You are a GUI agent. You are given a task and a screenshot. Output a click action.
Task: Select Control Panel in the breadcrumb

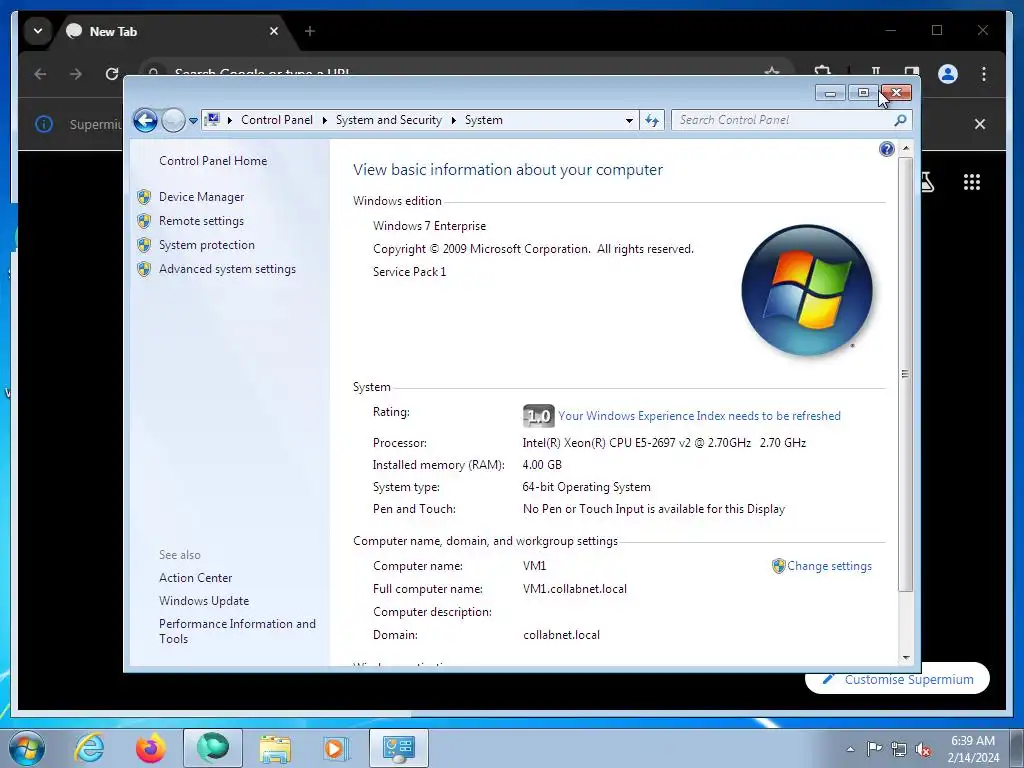(x=277, y=120)
